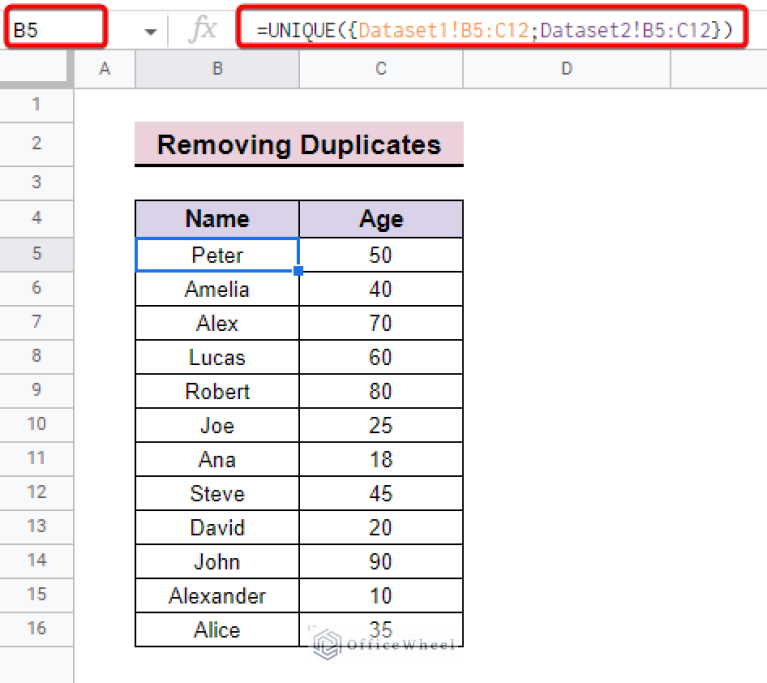The height and width of the screenshot is (683, 767).
Task: Select the Name header cell
Action: pos(217,219)
